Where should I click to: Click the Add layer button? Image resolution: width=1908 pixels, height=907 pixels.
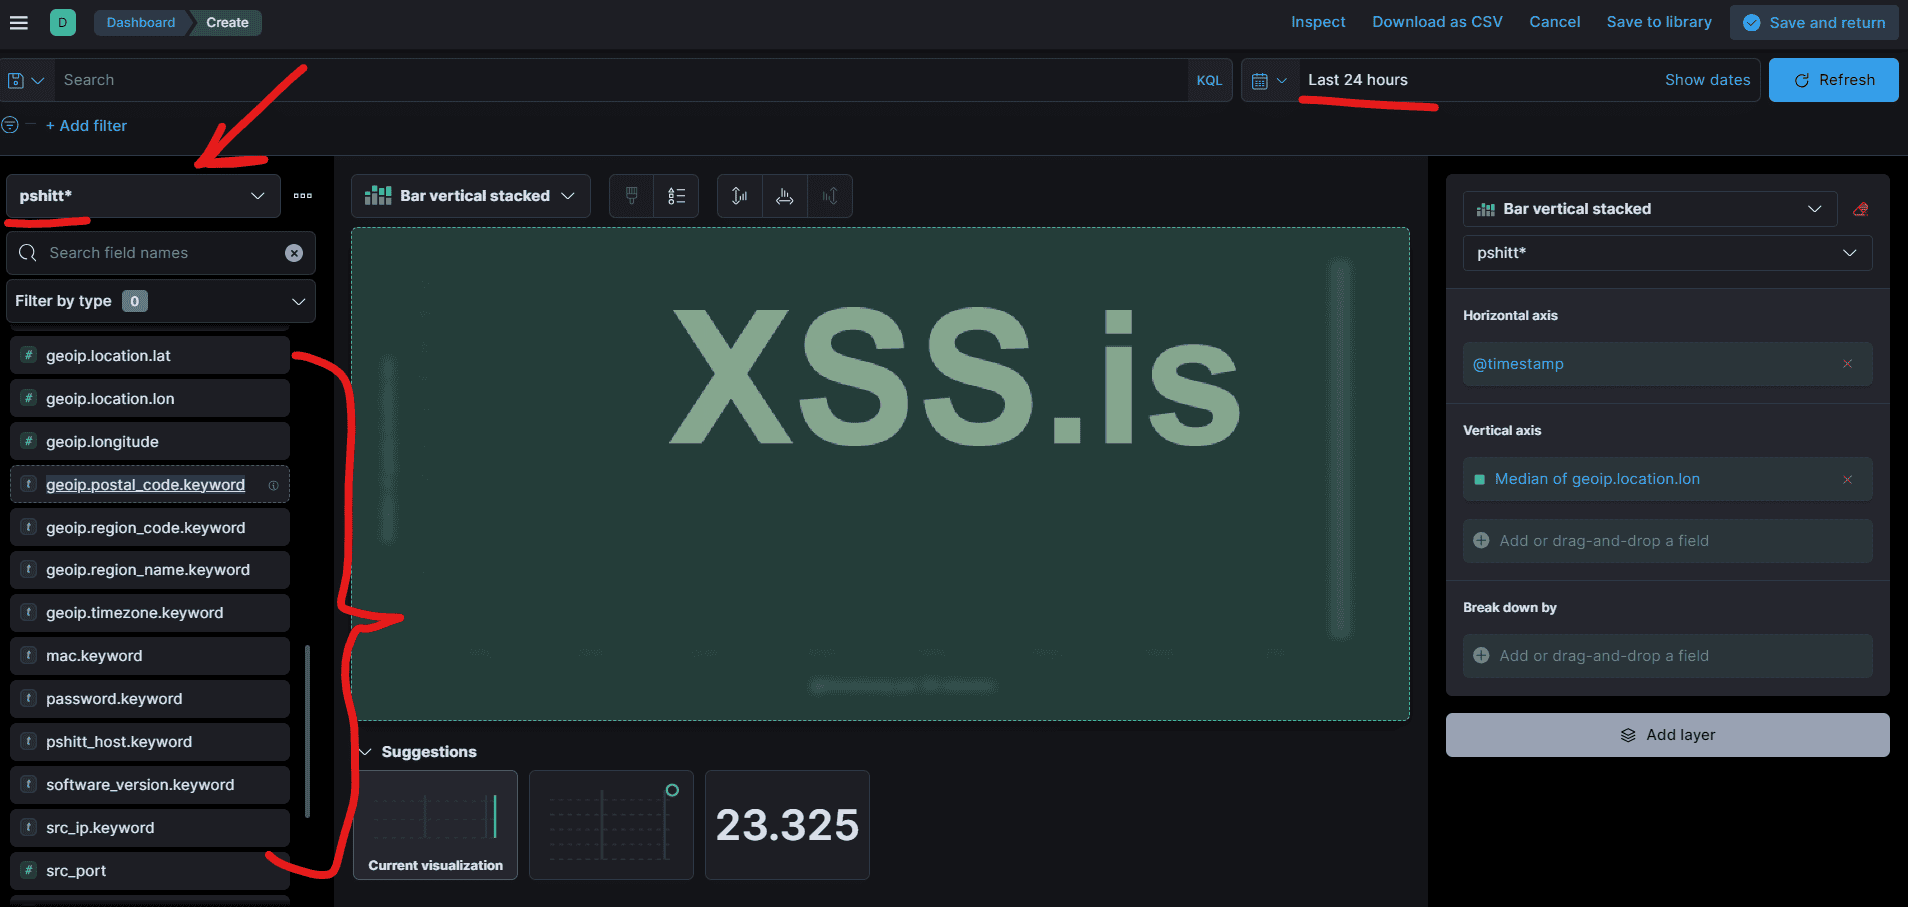(x=1667, y=735)
